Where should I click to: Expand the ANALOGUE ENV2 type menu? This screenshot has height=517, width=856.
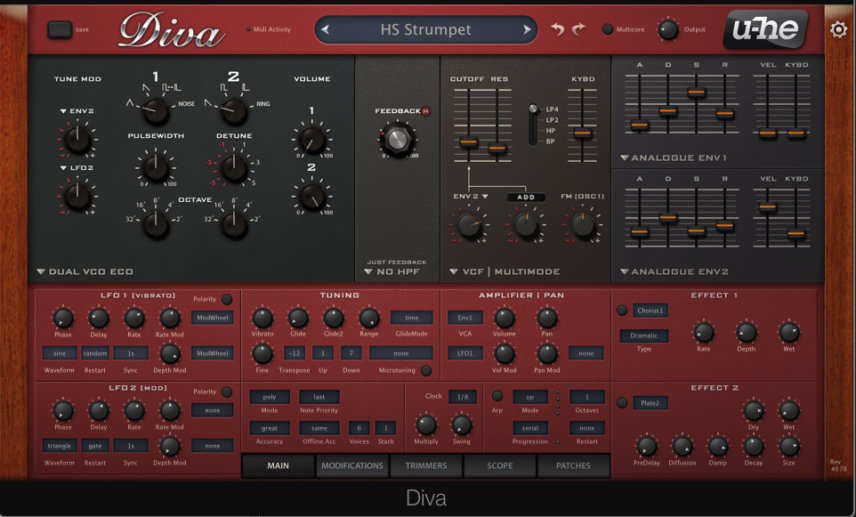tap(674, 271)
